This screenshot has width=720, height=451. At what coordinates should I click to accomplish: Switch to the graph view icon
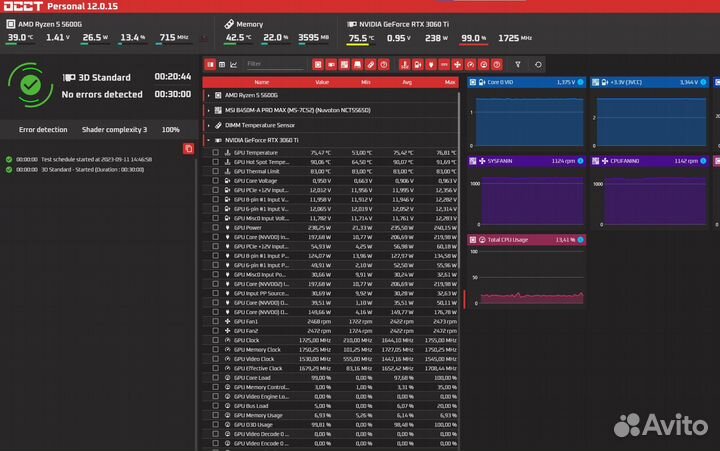coord(233,64)
